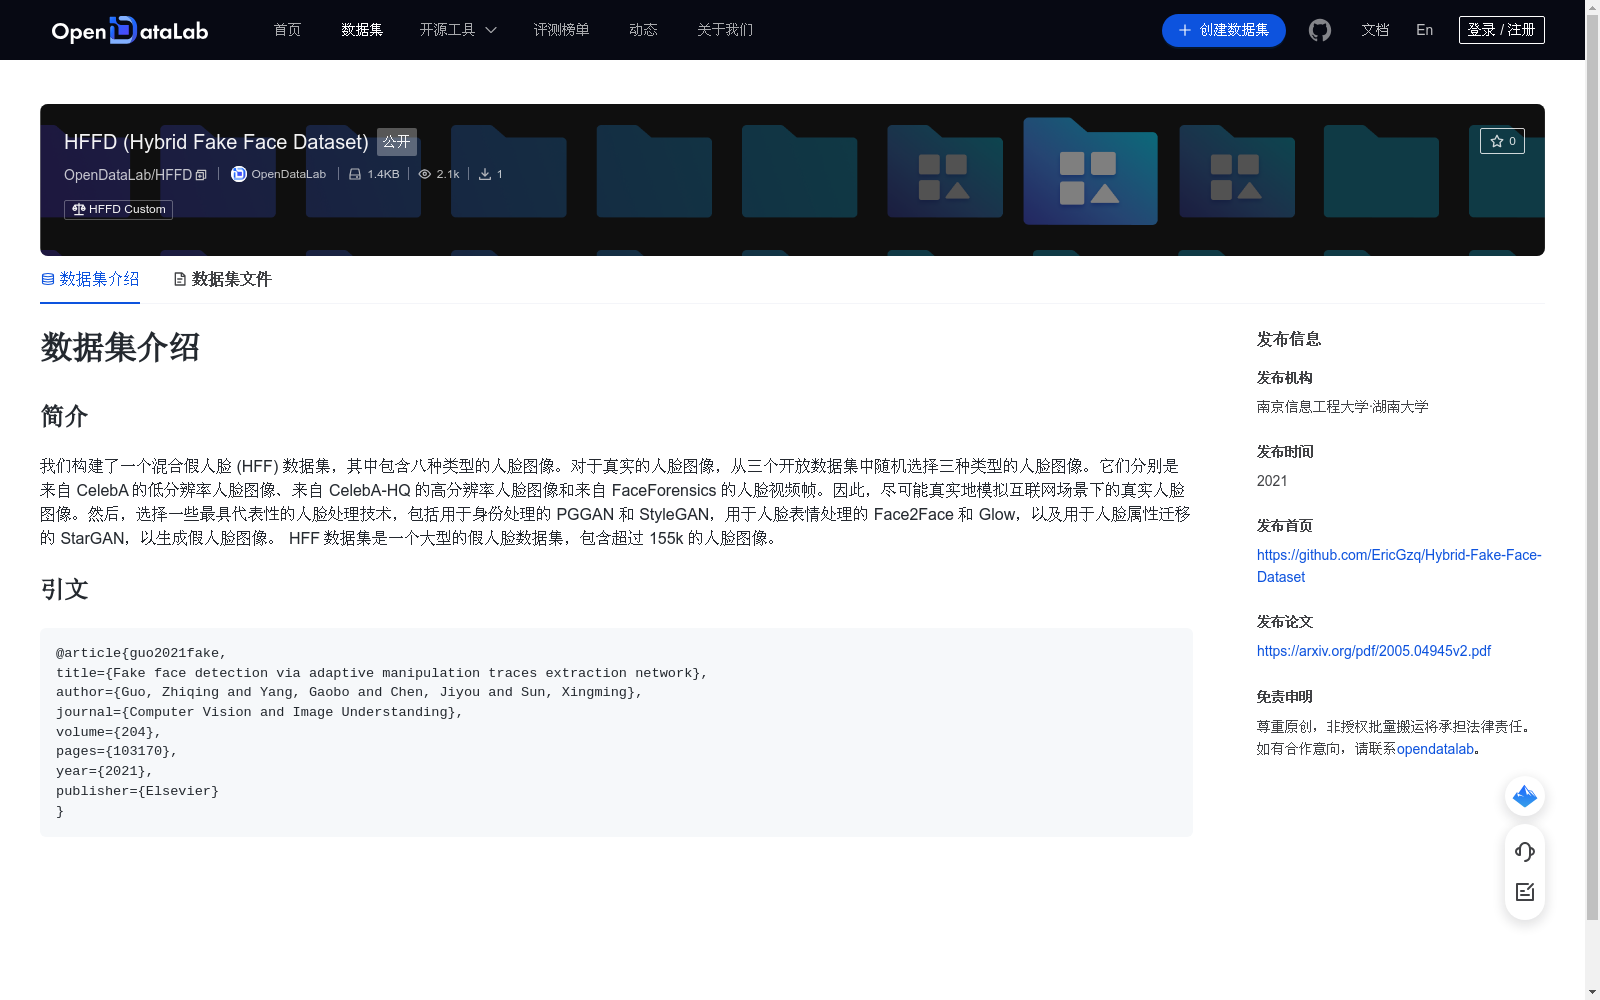Click the 简介 heading
Image resolution: width=1600 pixels, height=1000 pixels.
[x=64, y=416]
